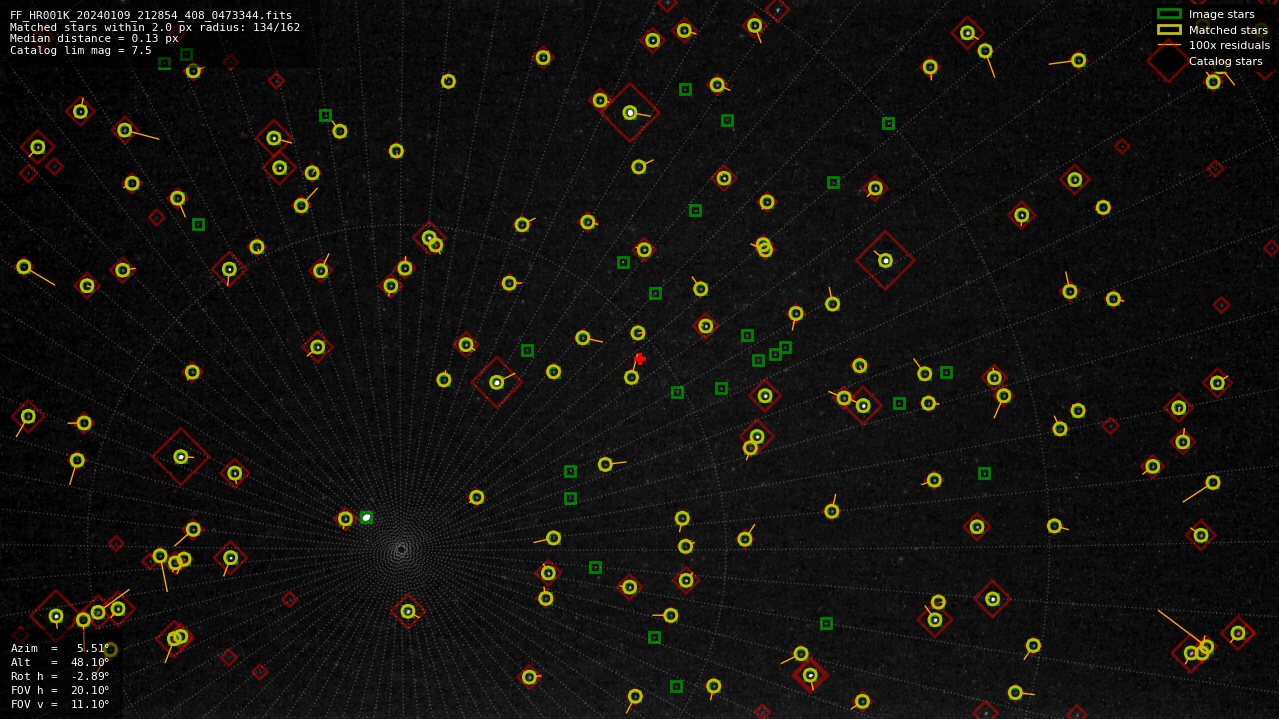Click the yellow Matched stars legend swatch
Screen dimensions: 1279x719
(x=1169, y=30)
